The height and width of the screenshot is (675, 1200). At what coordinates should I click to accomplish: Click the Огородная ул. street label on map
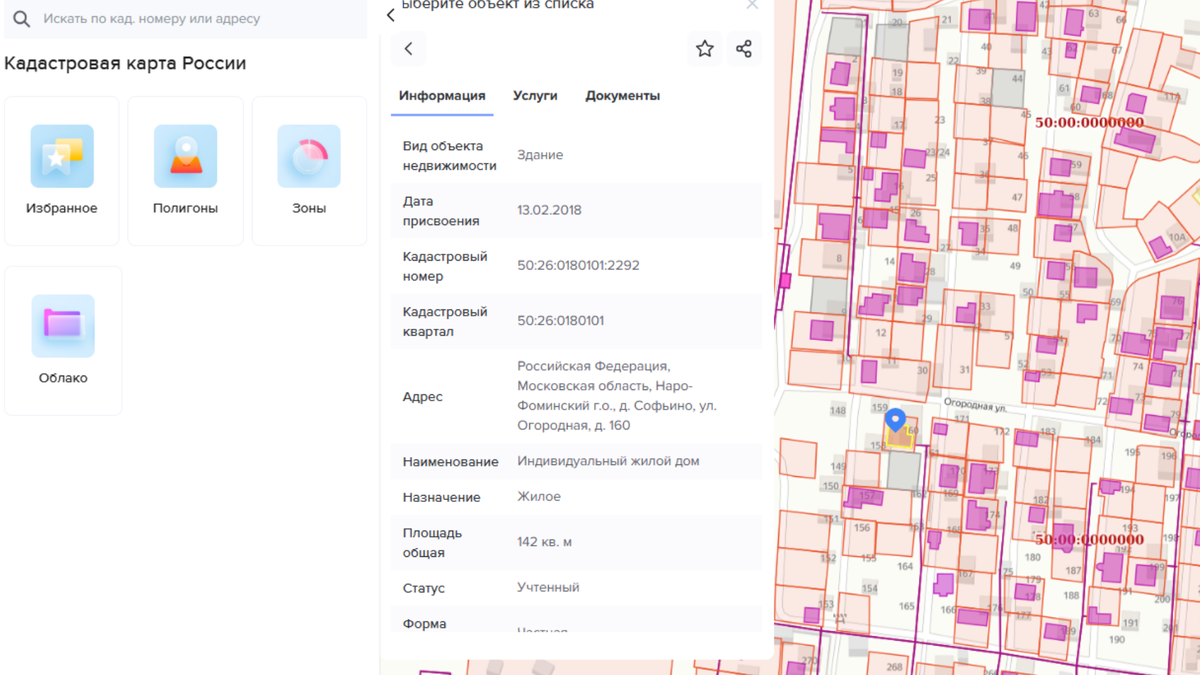pyautogui.click(x=975, y=405)
